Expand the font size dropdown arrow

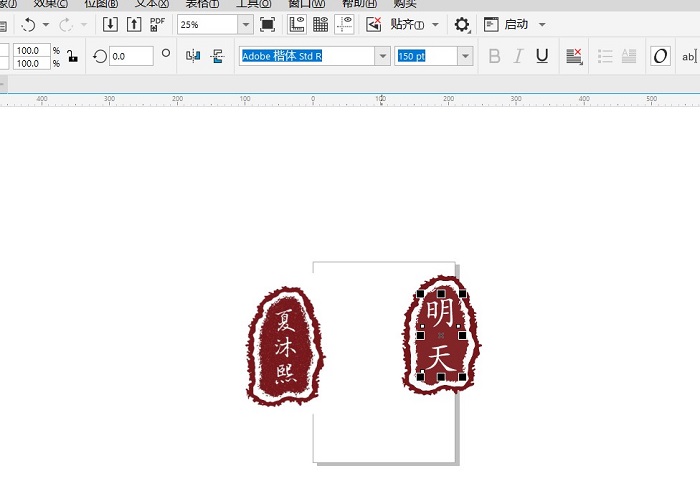point(465,56)
